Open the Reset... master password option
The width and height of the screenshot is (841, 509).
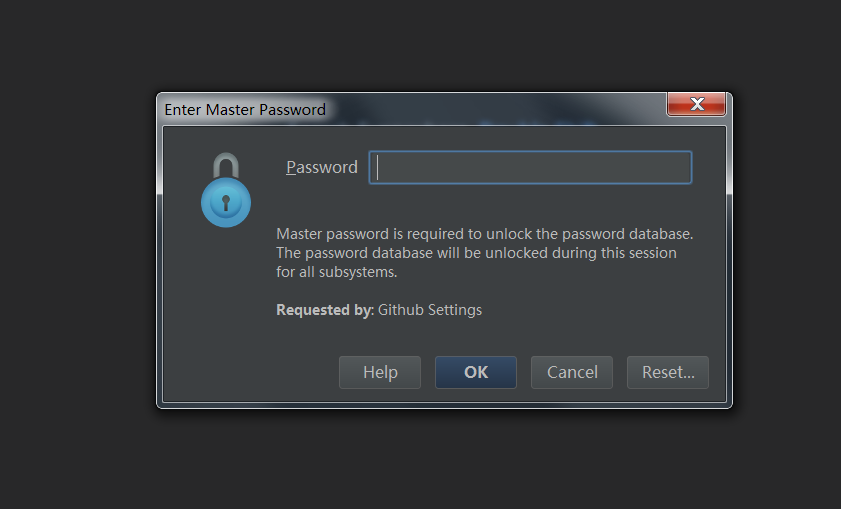pyautogui.click(x=668, y=372)
